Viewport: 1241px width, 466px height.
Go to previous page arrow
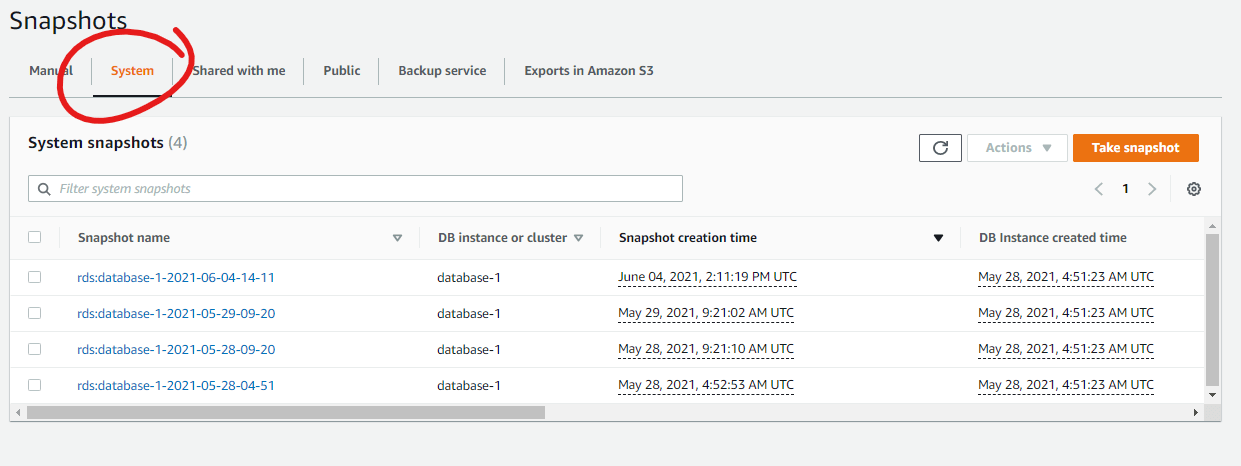[1099, 189]
